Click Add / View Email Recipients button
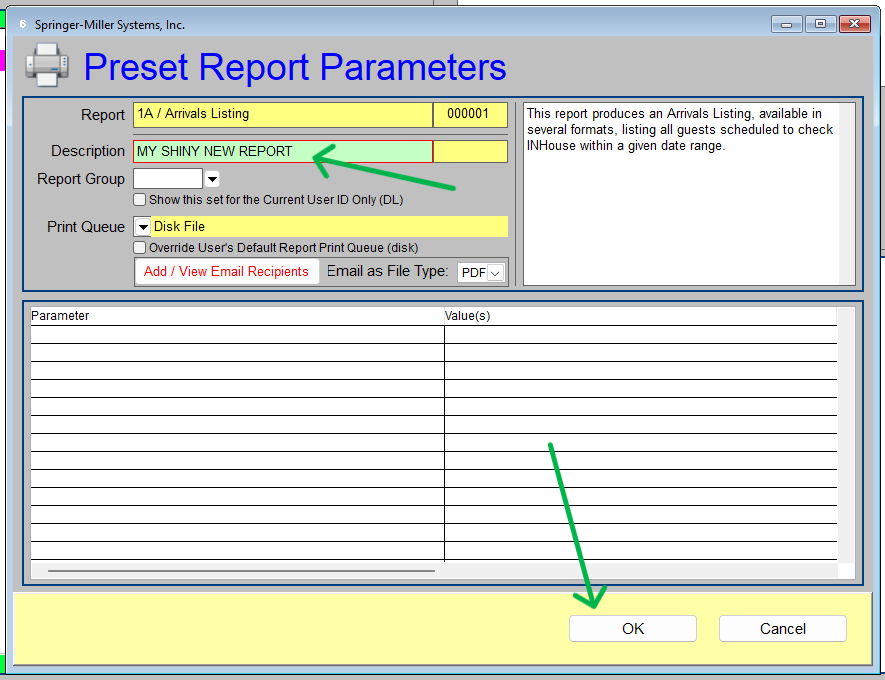885x680 pixels. pyautogui.click(x=226, y=272)
